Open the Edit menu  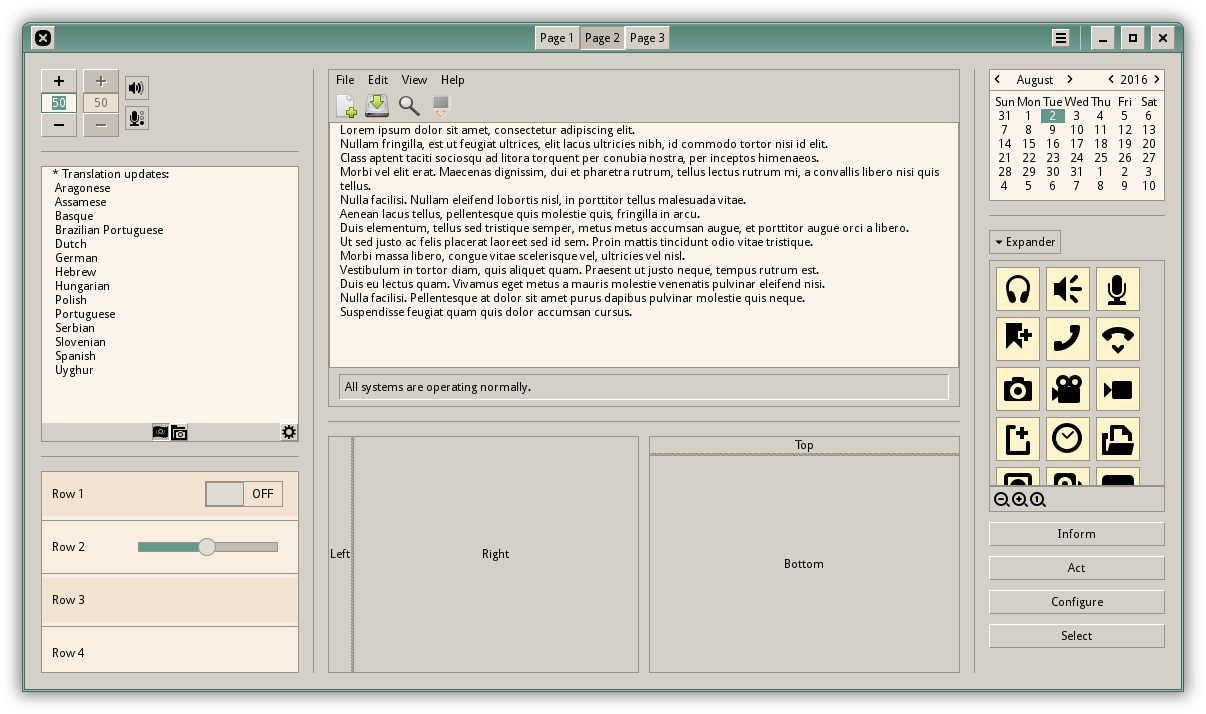[378, 80]
